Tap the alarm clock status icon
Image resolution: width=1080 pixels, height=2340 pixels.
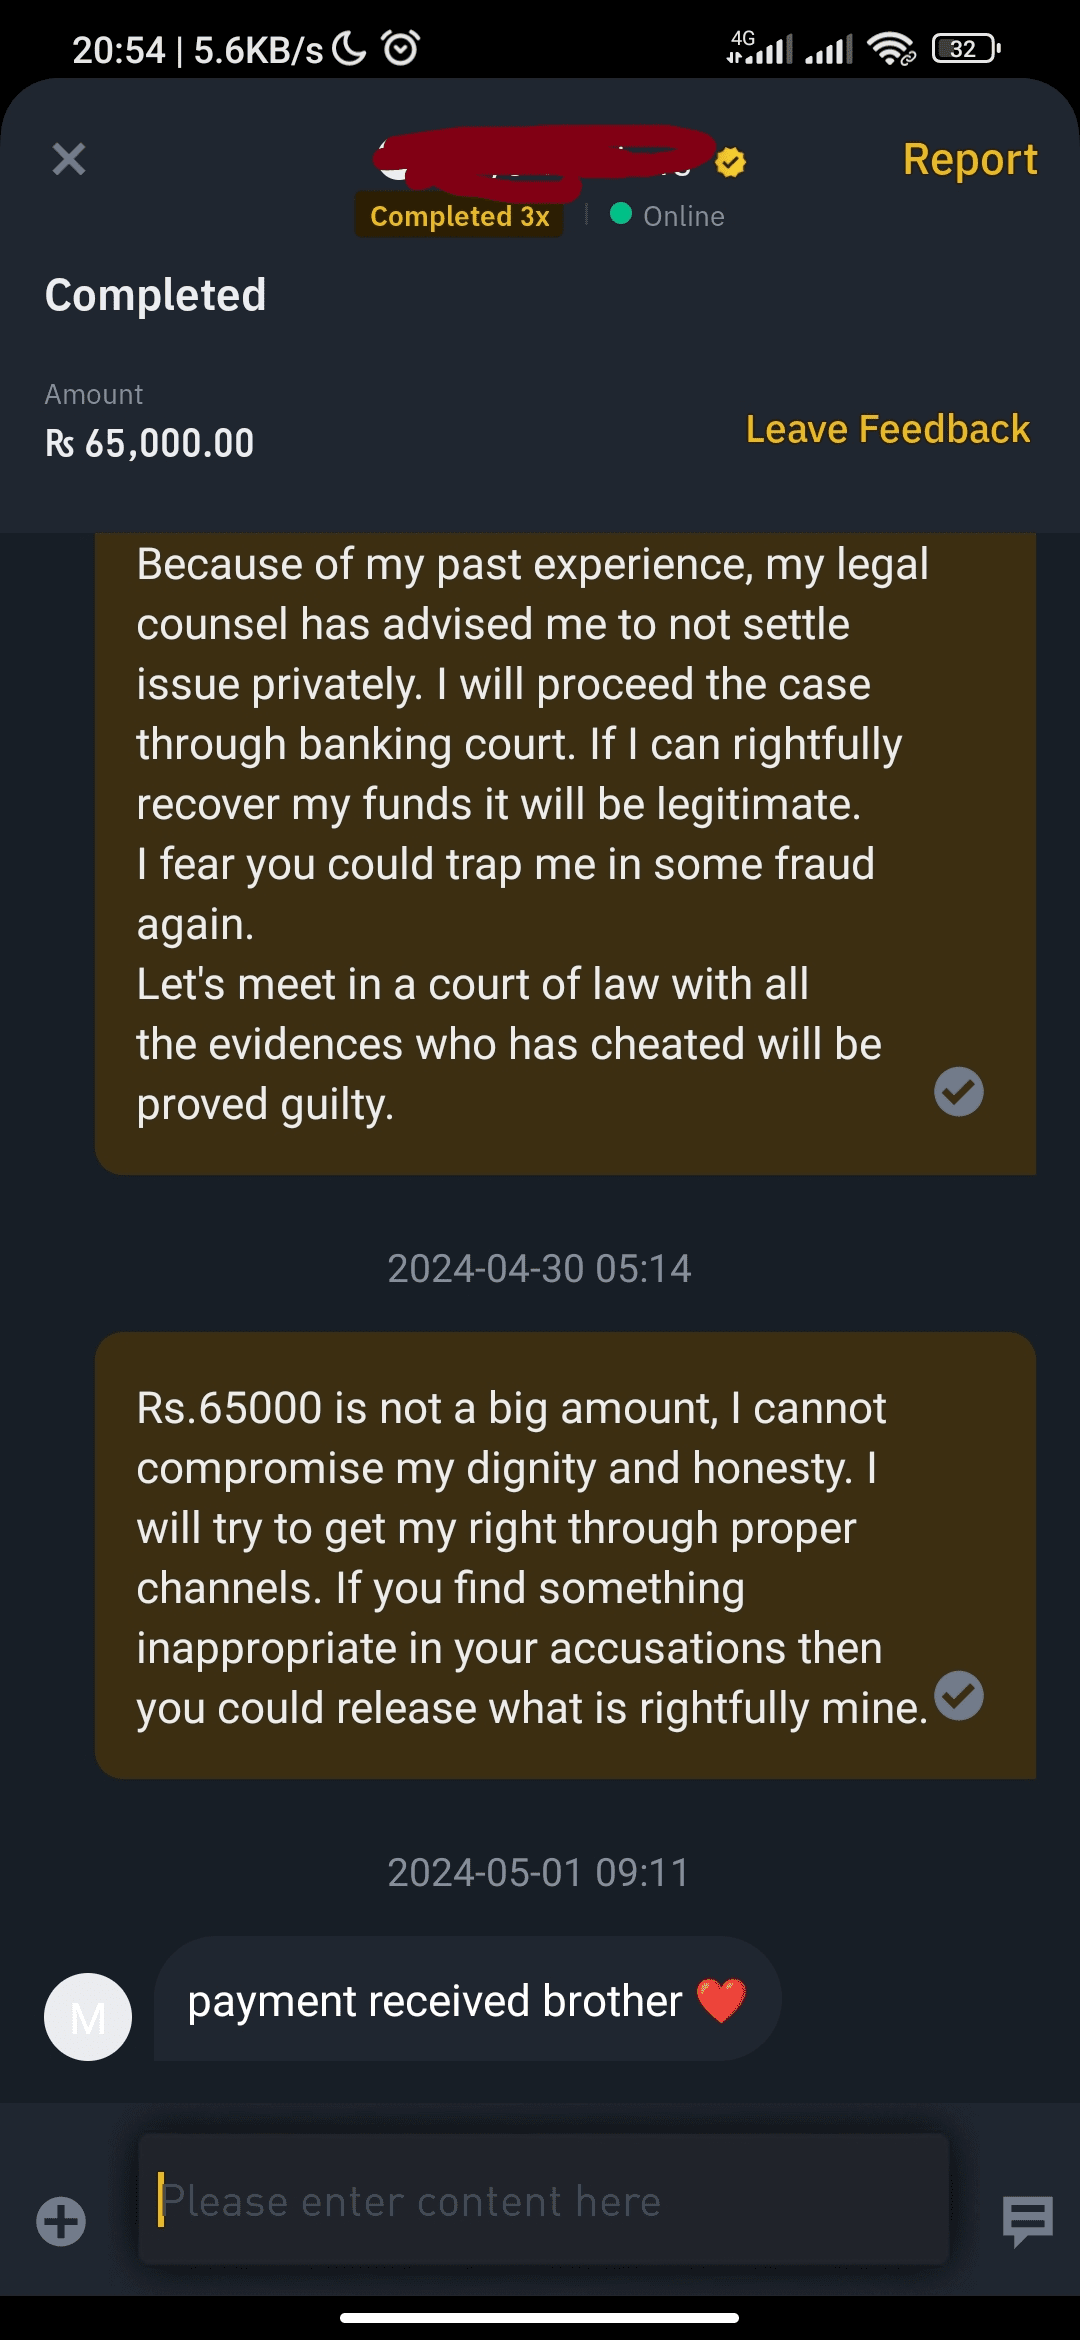pyautogui.click(x=401, y=48)
